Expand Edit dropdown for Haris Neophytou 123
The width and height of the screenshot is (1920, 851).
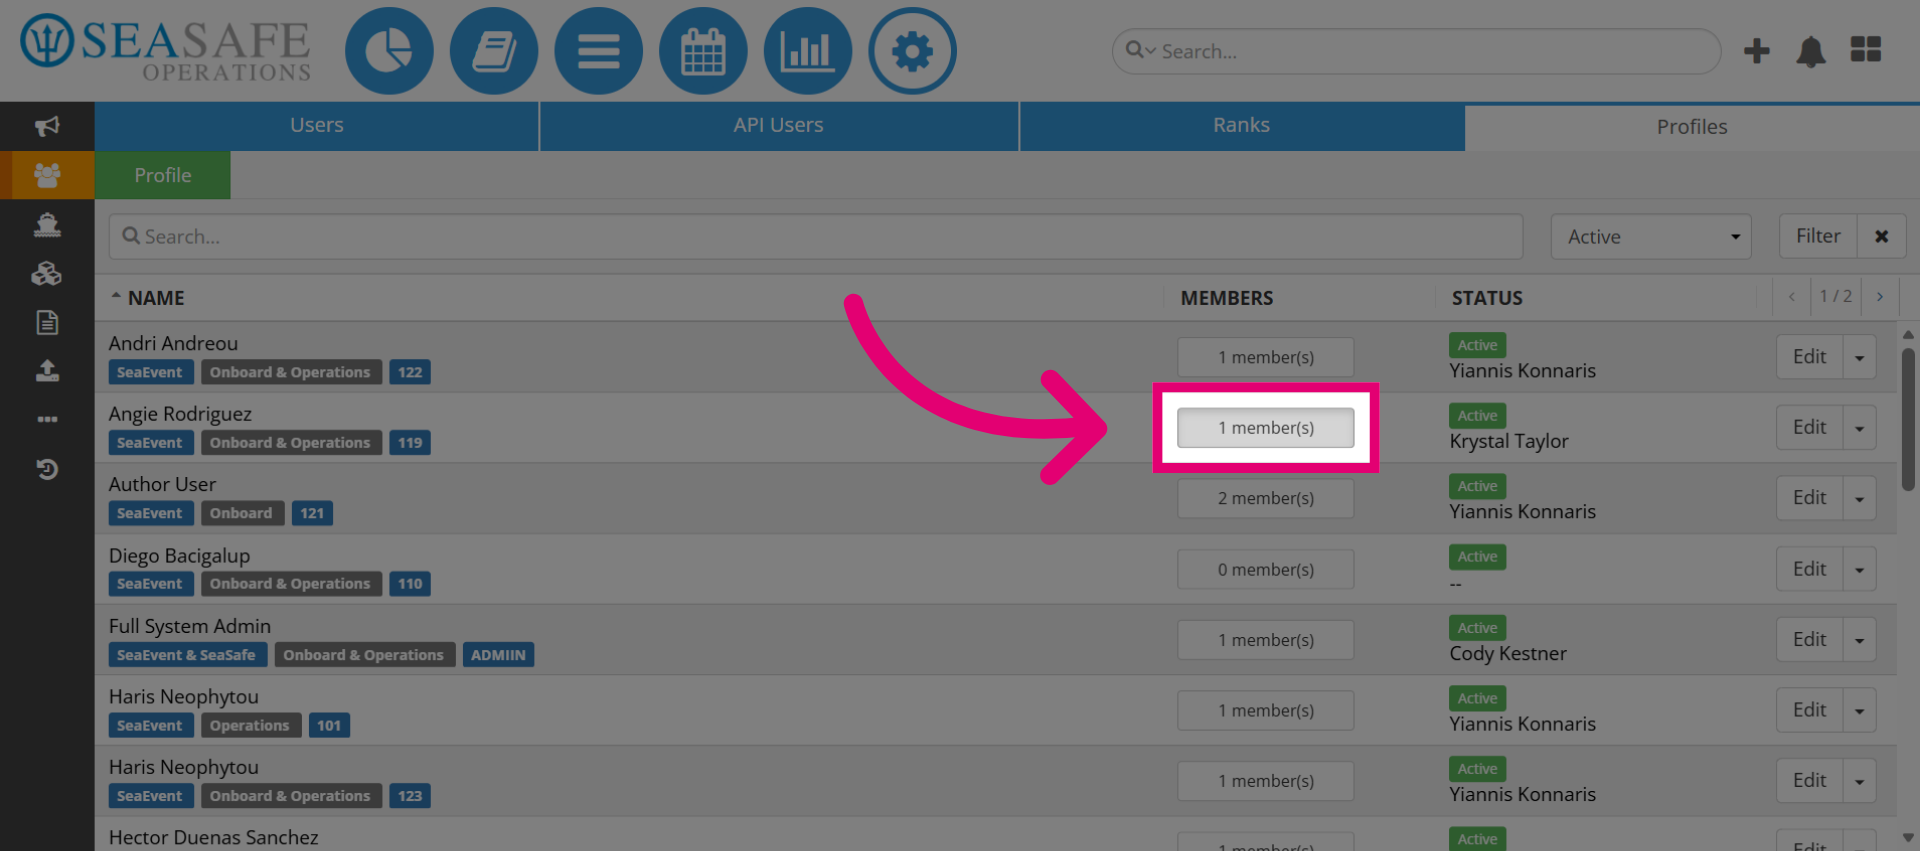tap(1860, 781)
